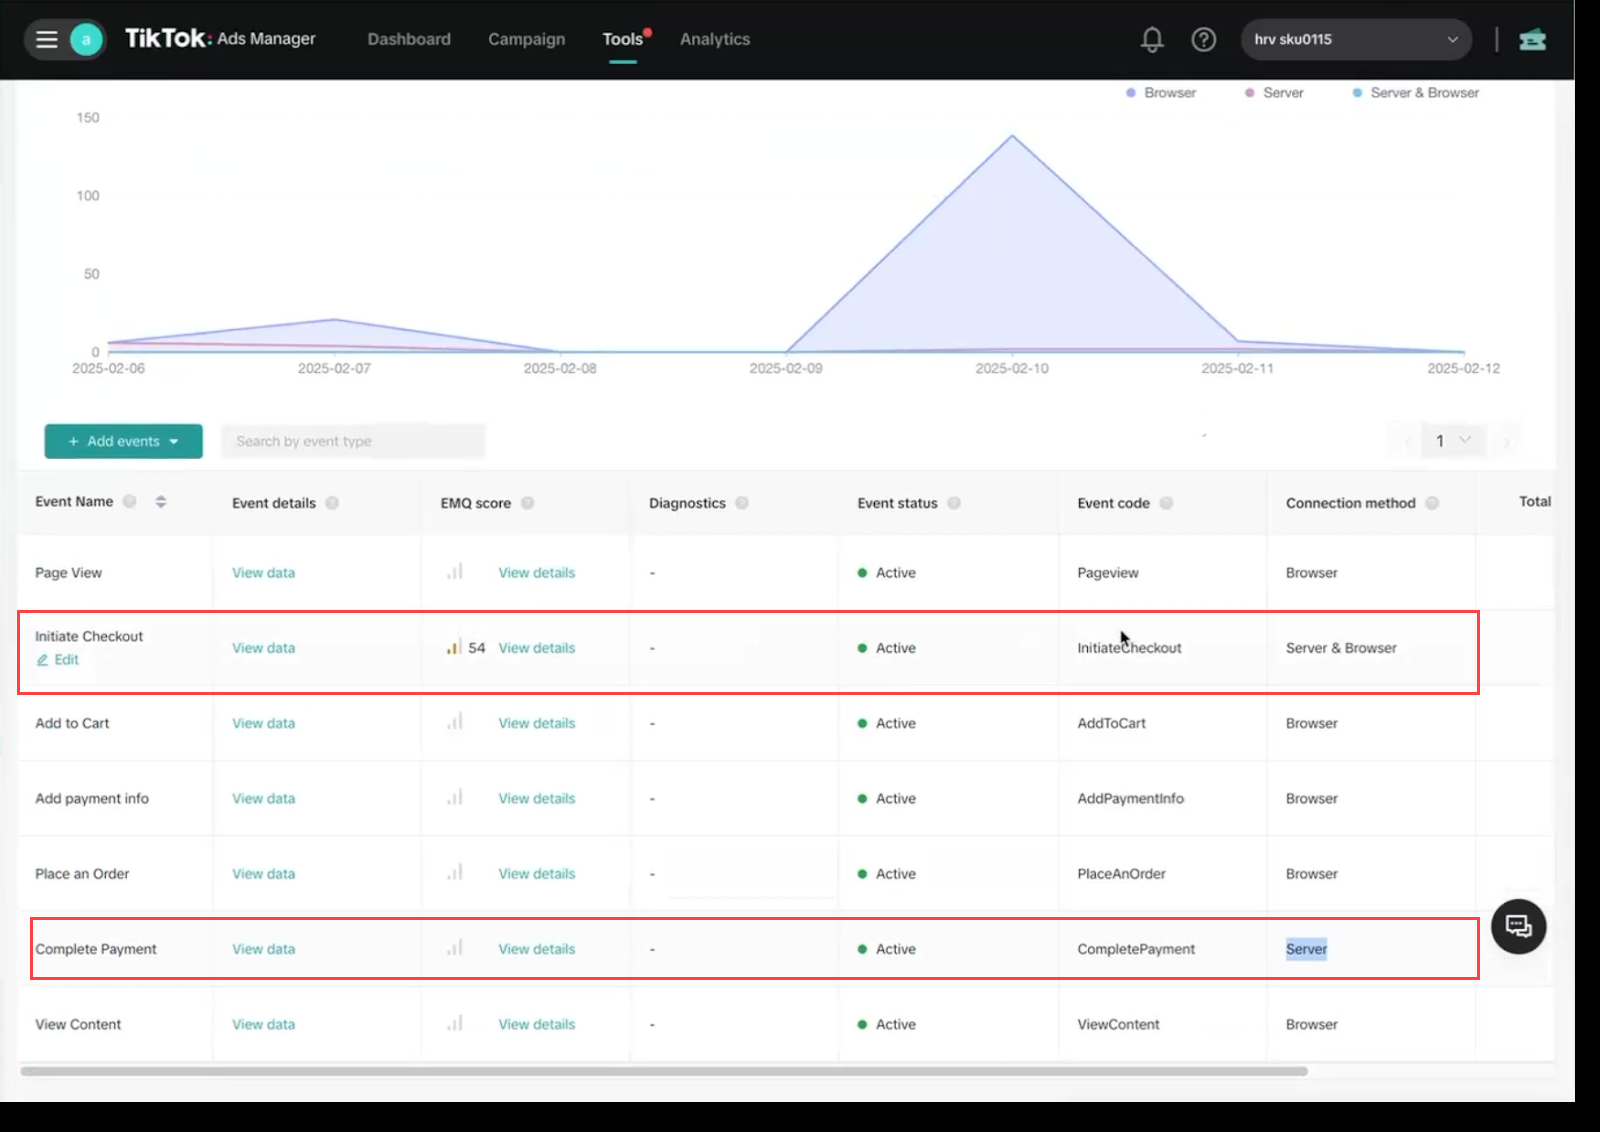Click the Search by event type field
Viewport: 1600px width, 1132px height.
tap(352, 441)
